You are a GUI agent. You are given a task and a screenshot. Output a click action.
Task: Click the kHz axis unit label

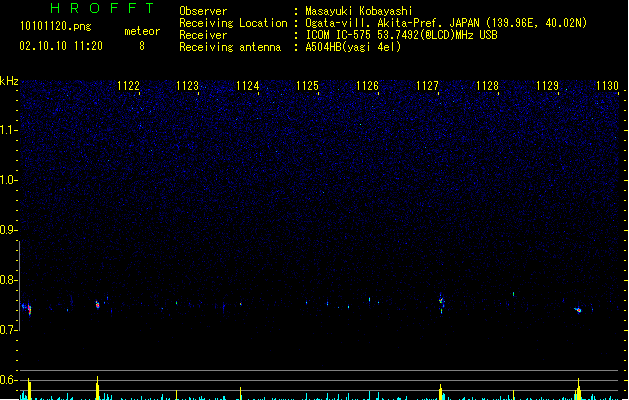tap(9, 81)
